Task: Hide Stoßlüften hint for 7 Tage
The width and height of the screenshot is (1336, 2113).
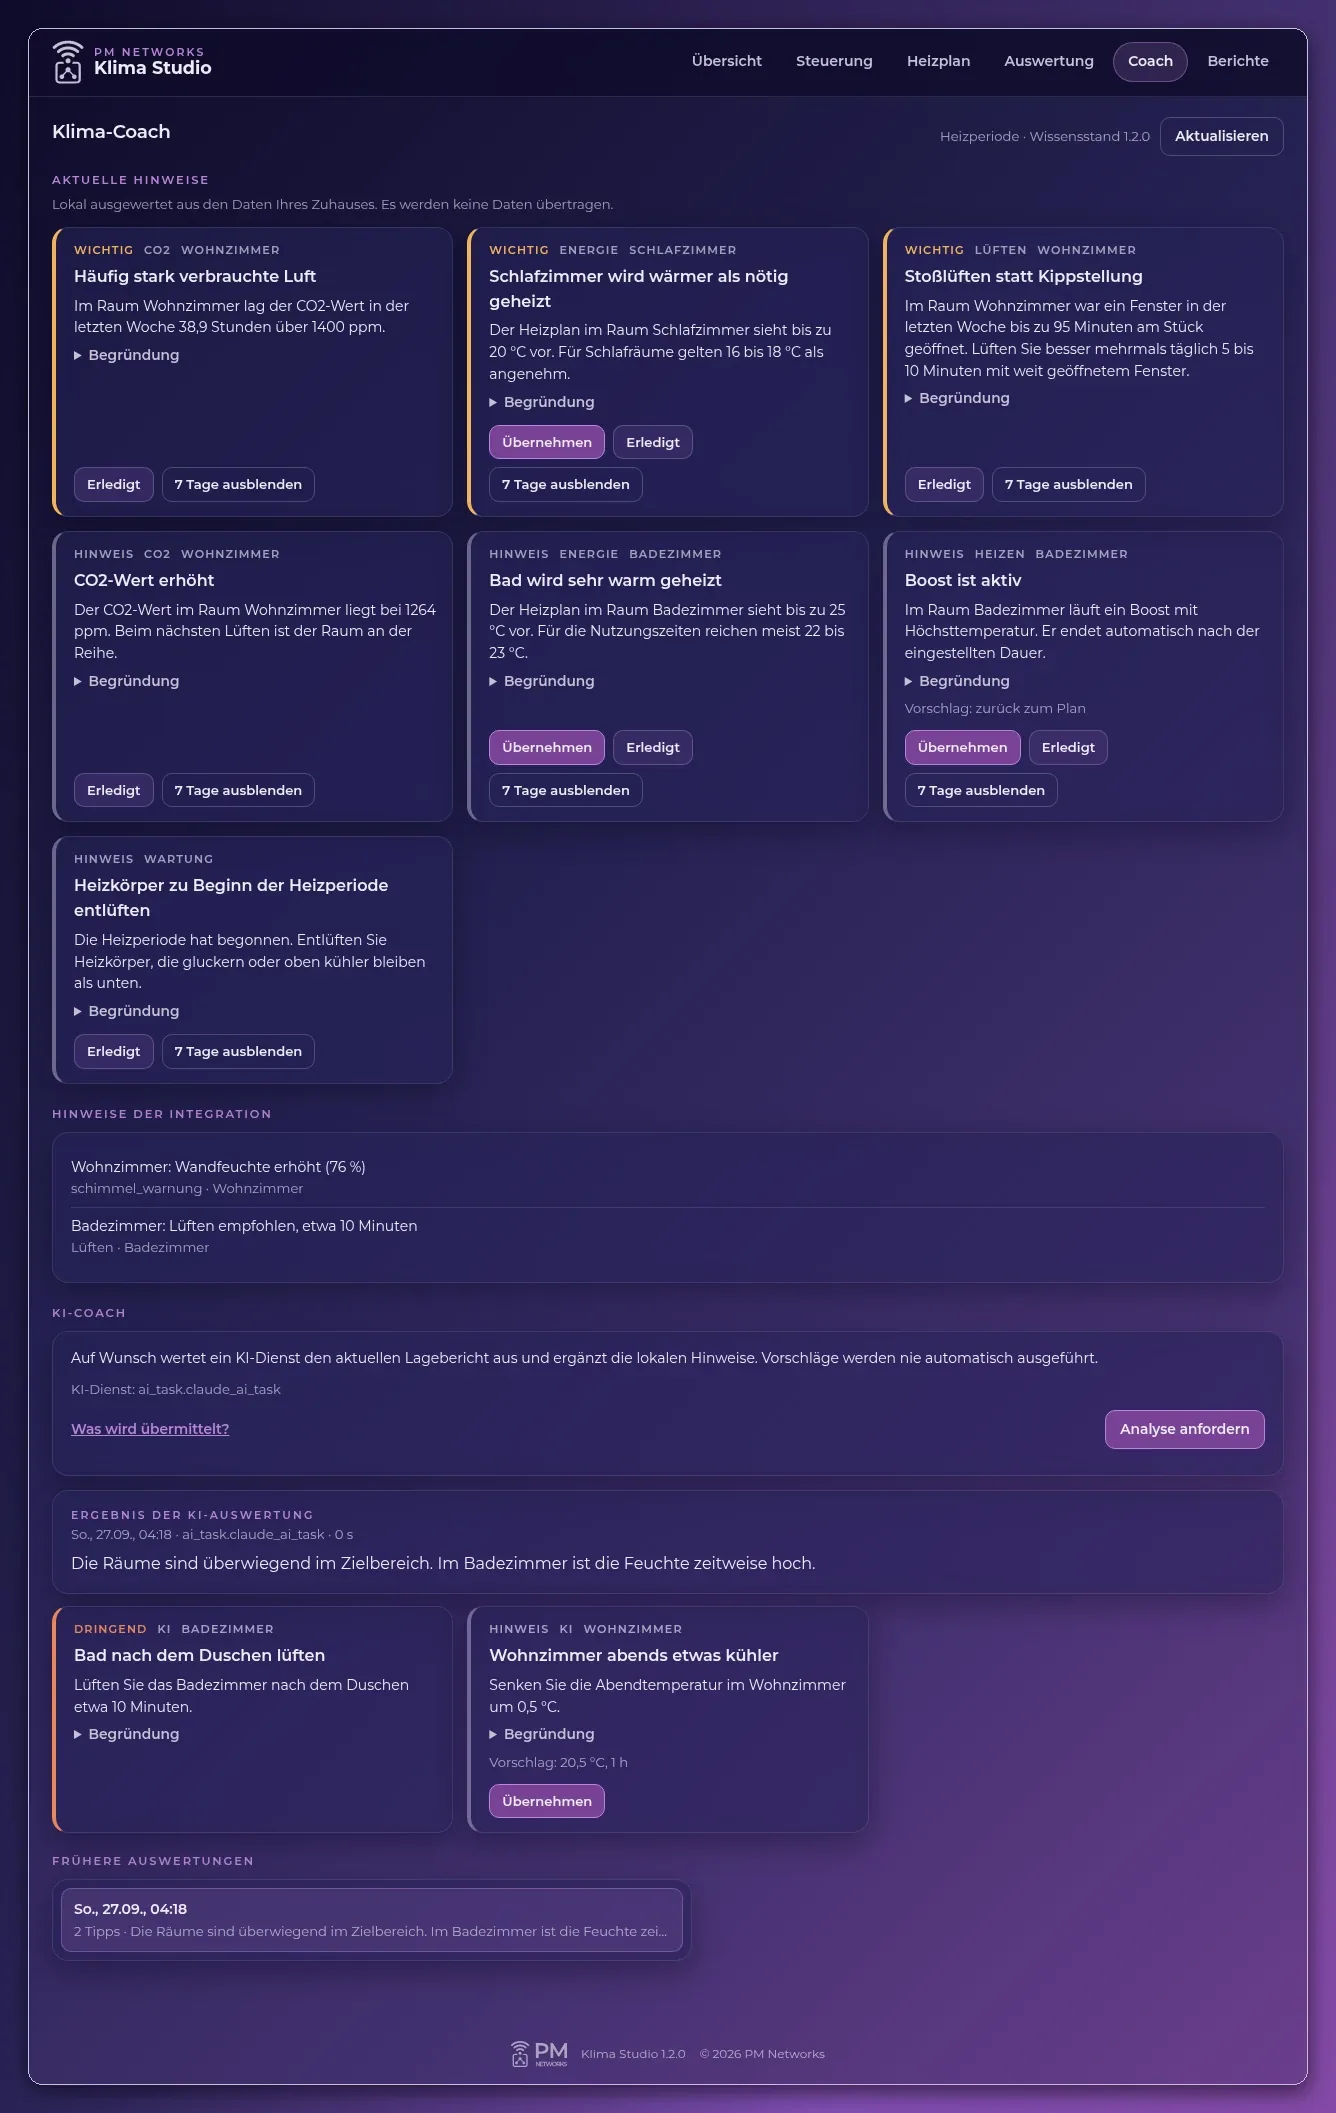Action: pos(1068,484)
